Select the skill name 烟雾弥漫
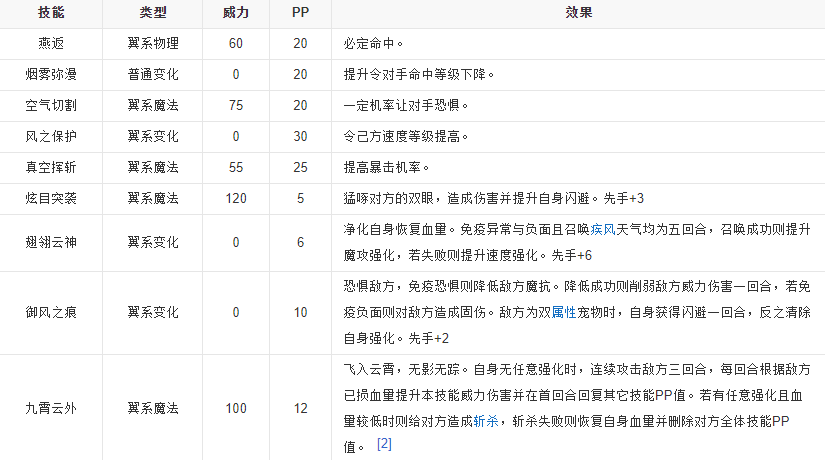This screenshot has width=825, height=460. [x=51, y=74]
